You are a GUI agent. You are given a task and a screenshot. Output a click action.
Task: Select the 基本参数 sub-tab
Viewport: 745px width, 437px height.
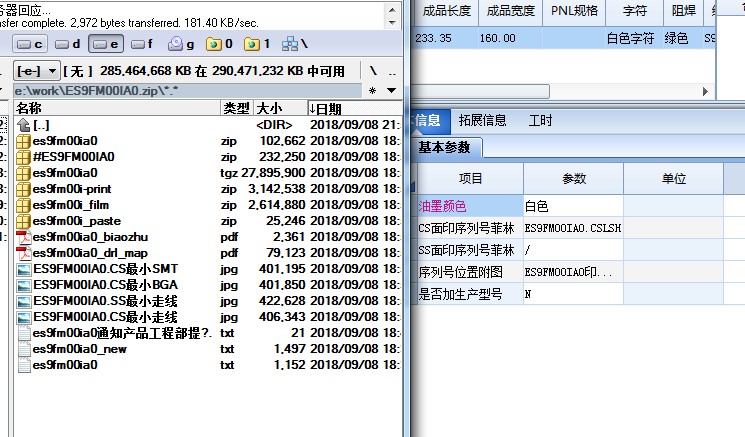[x=445, y=147]
